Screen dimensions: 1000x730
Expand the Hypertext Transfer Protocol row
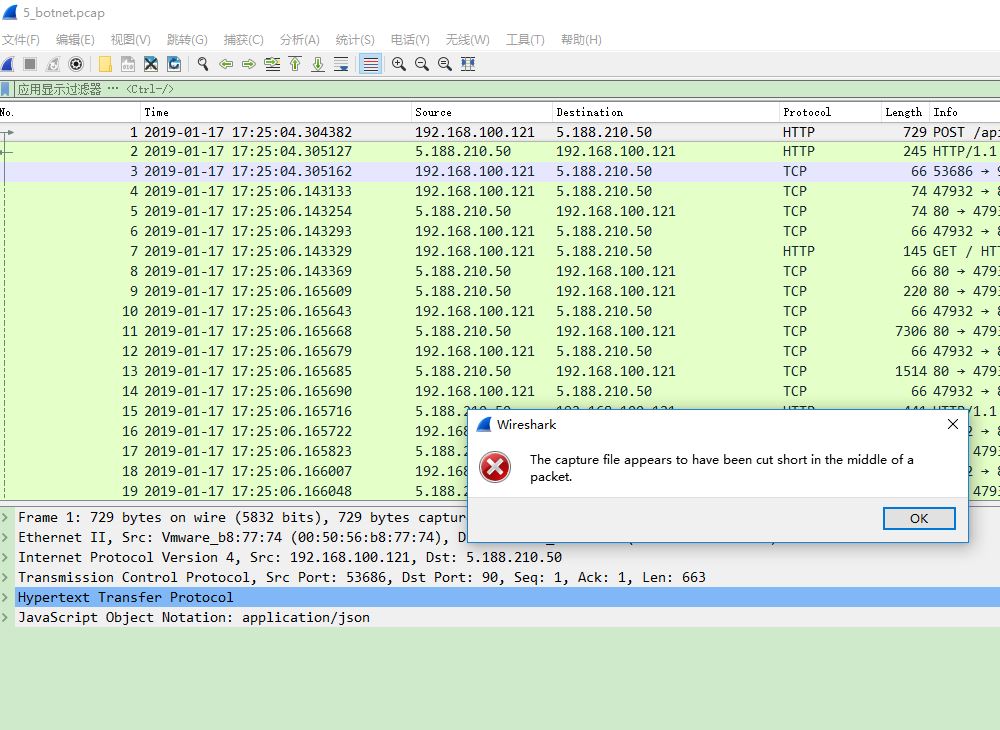[4, 597]
